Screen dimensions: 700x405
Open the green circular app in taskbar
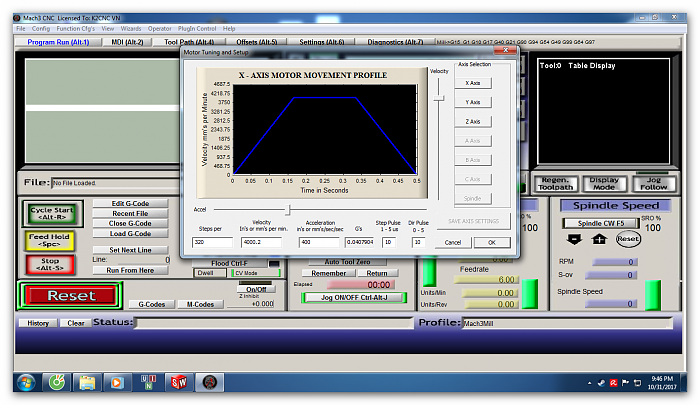pos(57,382)
